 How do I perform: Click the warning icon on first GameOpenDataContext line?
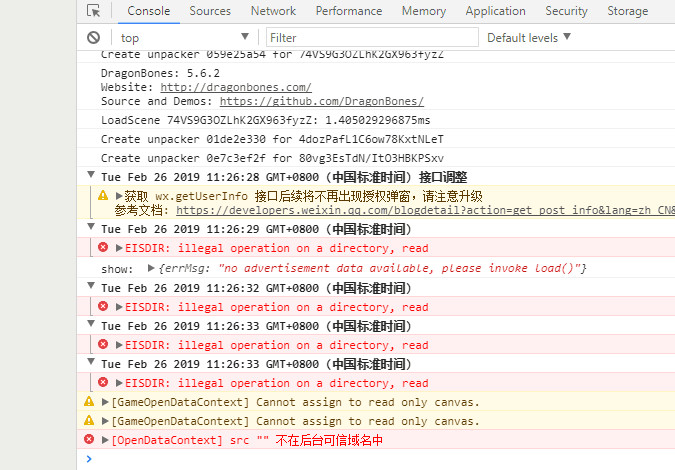pos(89,402)
